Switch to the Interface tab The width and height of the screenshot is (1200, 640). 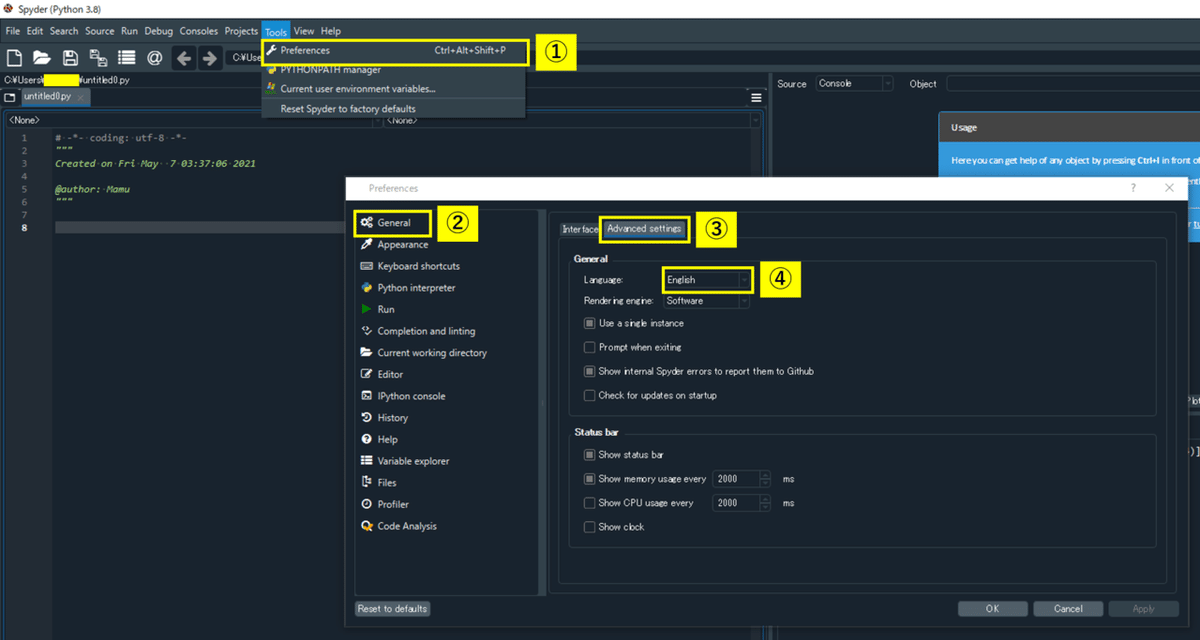click(x=580, y=229)
